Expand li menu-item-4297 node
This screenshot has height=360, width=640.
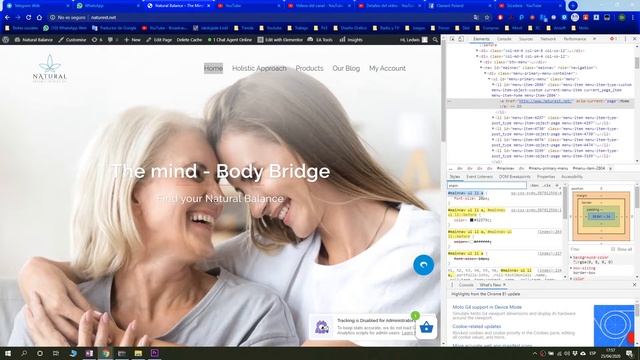[x=493, y=118]
